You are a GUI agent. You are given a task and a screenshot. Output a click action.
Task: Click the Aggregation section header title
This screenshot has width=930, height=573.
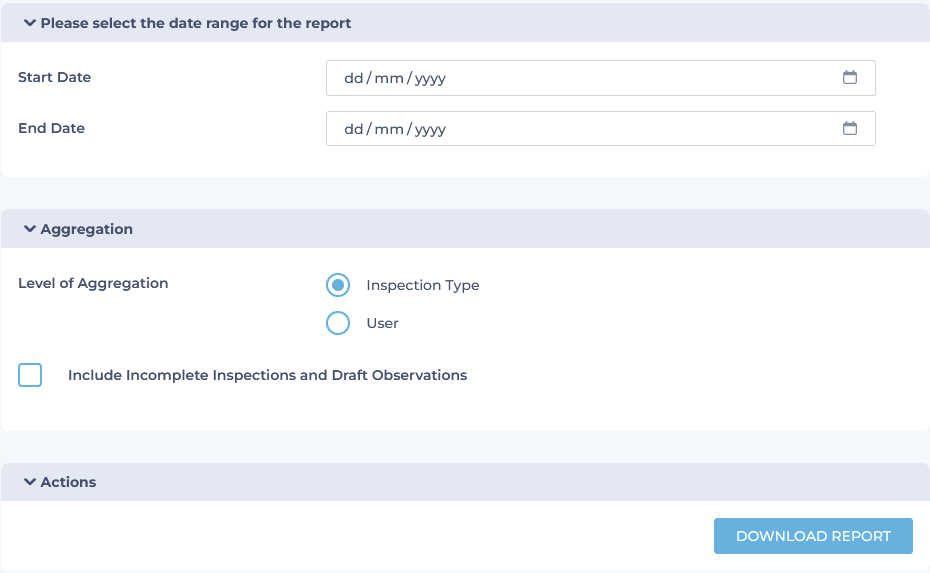tap(87, 229)
